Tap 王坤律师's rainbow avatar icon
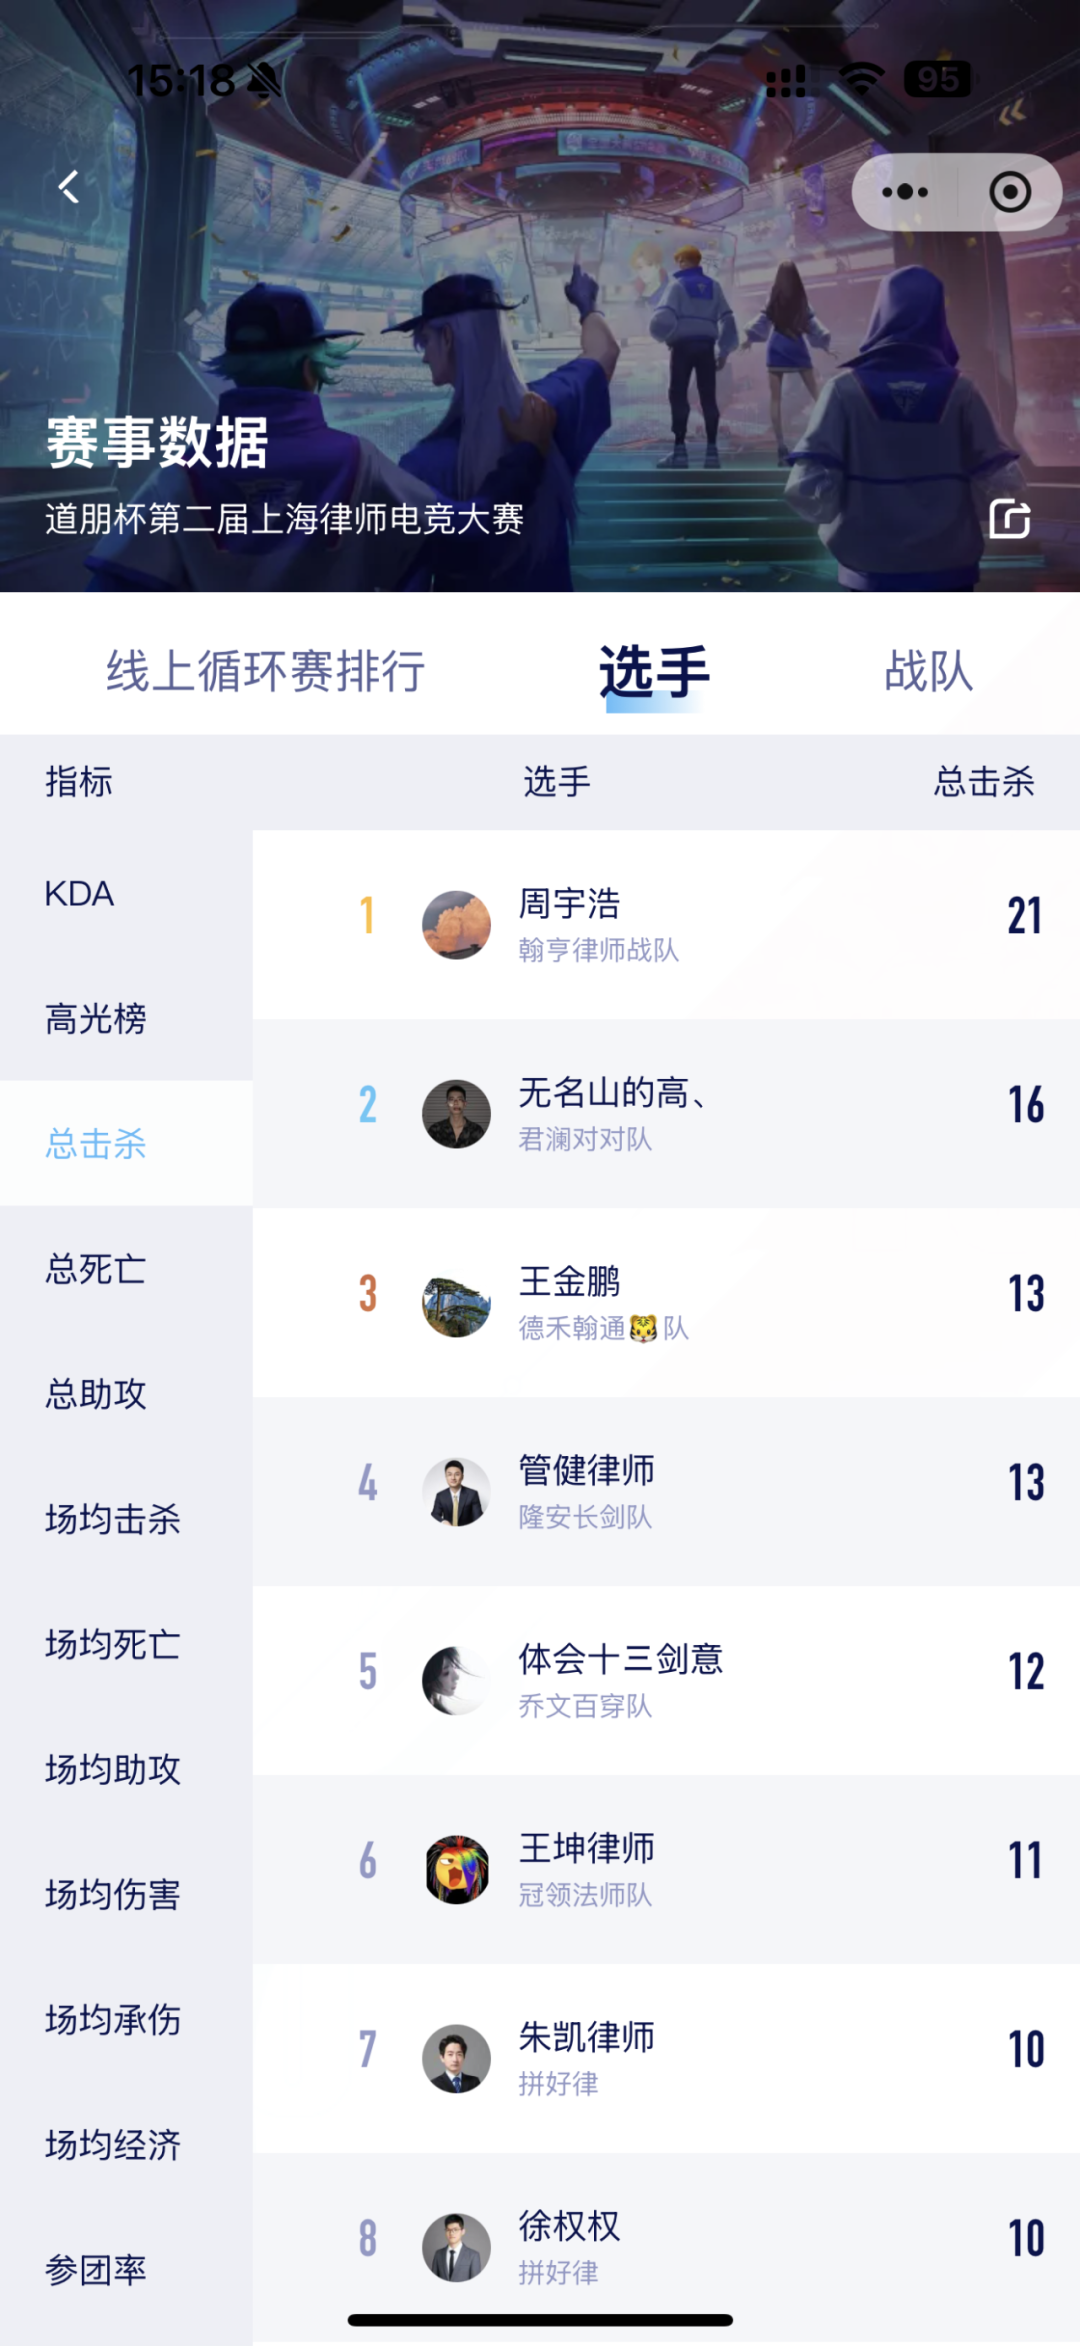1080x2346 pixels. point(456,1870)
